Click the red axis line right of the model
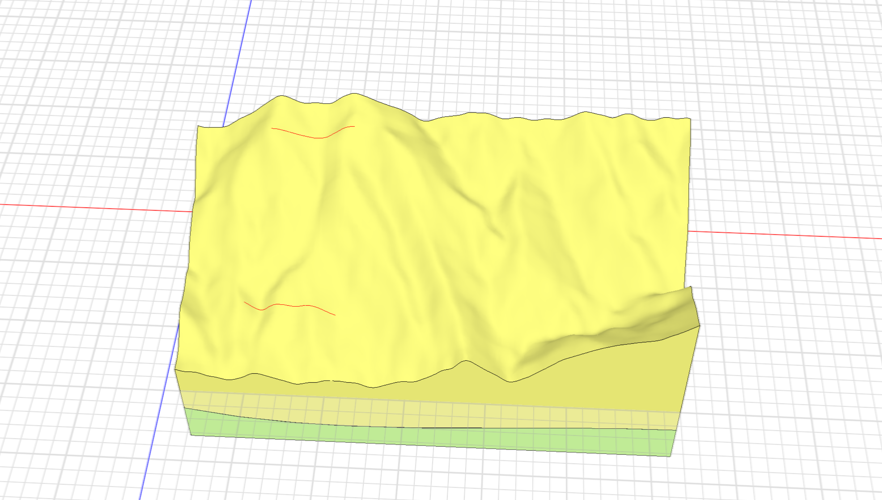Viewport: 882px width, 500px height. 790,236
